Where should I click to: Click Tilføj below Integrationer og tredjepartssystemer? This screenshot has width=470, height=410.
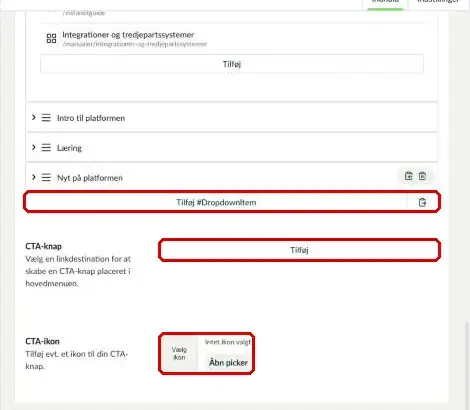(x=232, y=64)
